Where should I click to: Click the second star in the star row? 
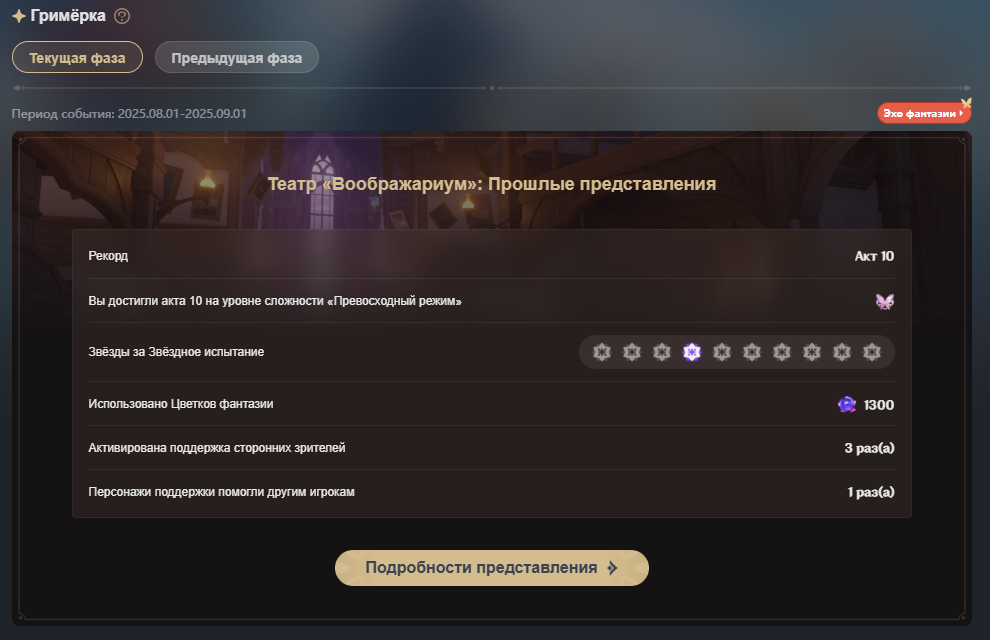[632, 352]
